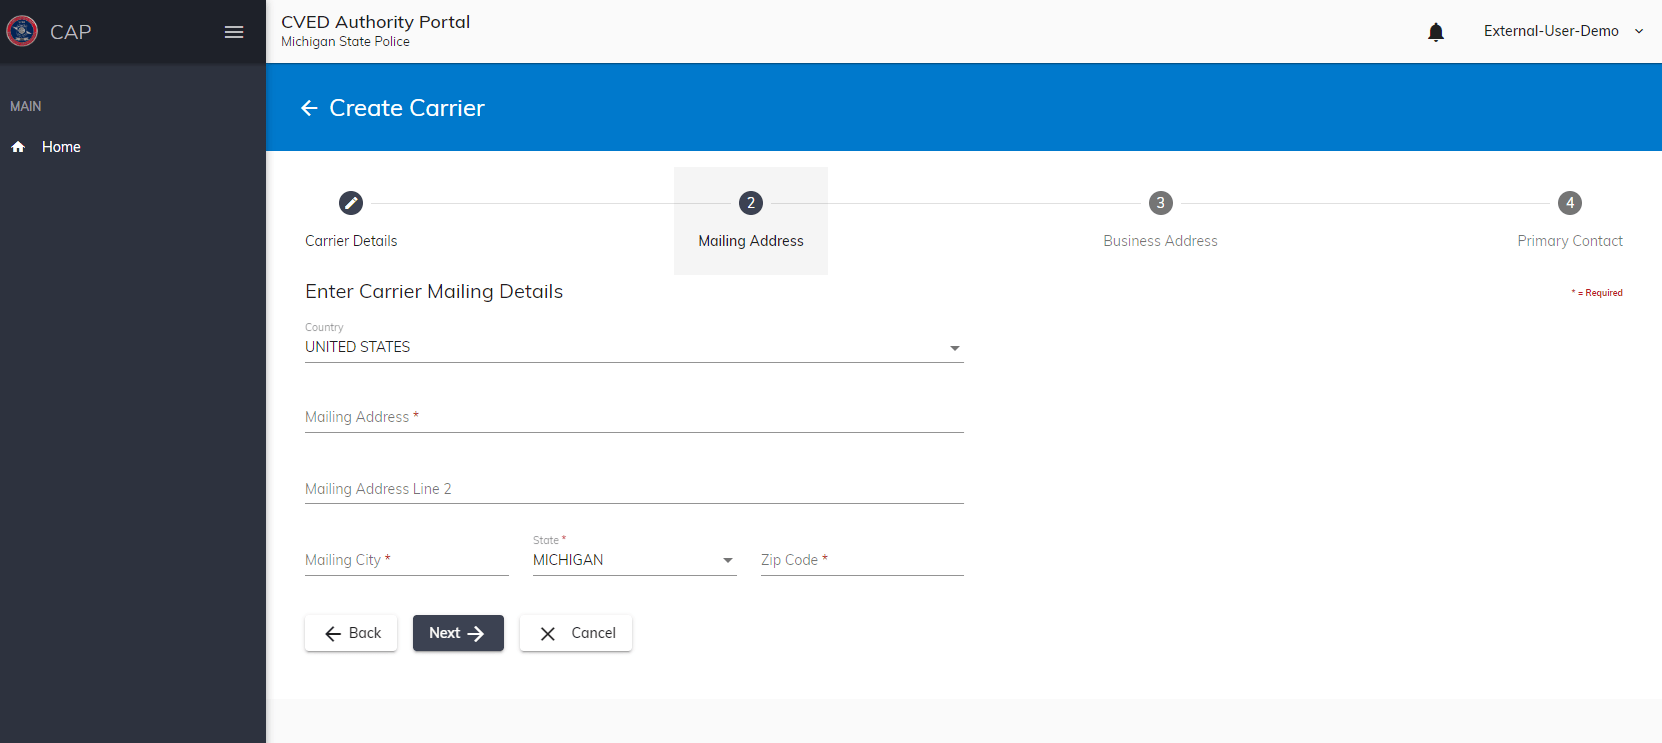Viewport: 1662px width, 743px height.
Task: Open the State dropdown showing MICHIGAN
Action: point(634,560)
